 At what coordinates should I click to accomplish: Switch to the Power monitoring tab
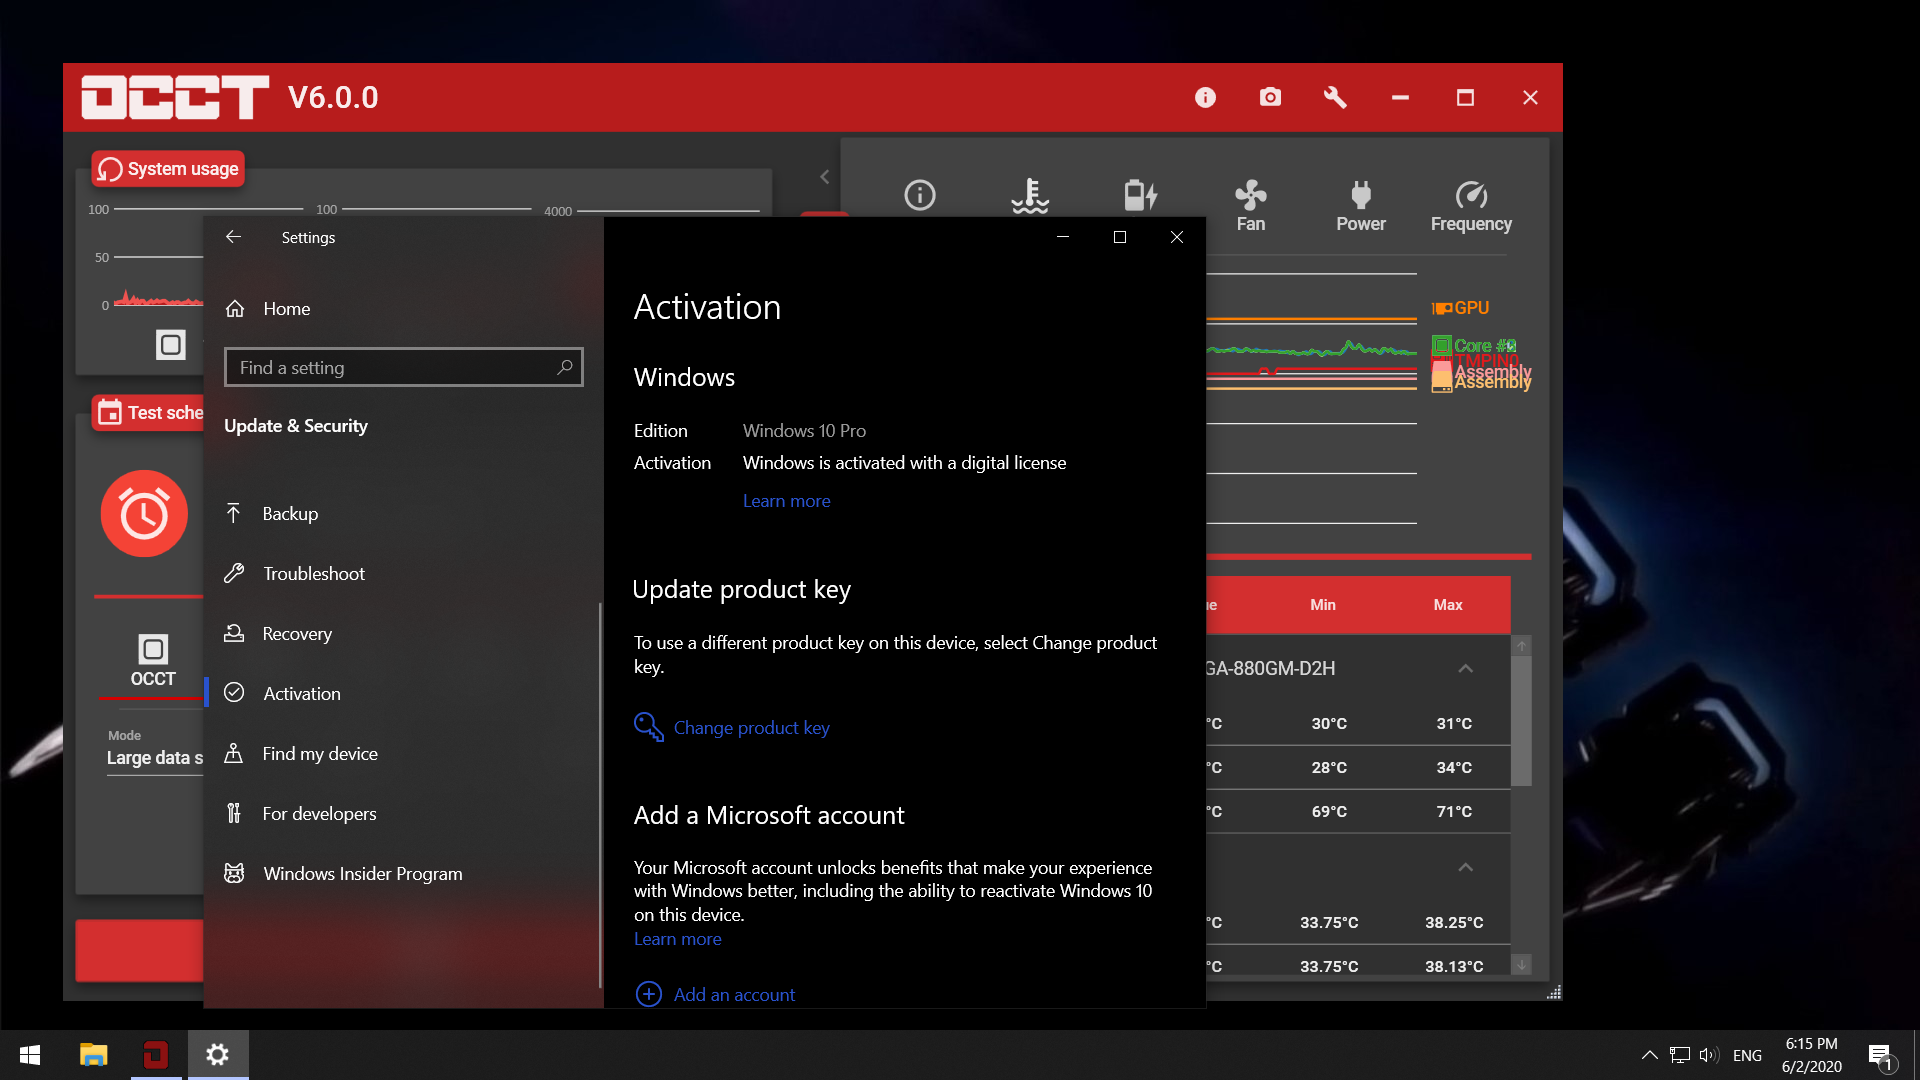(1361, 207)
